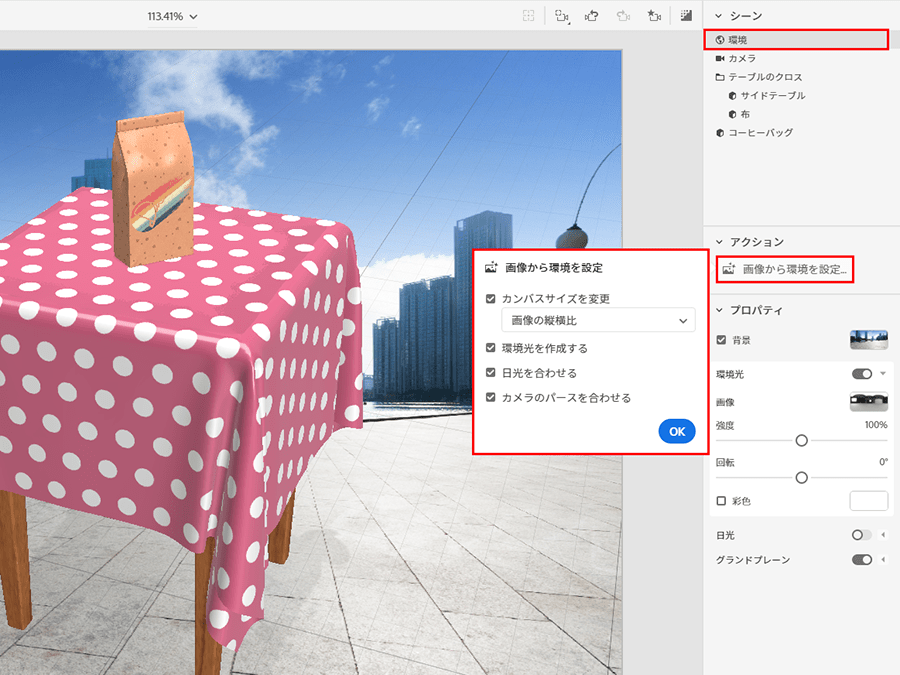The width and height of the screenshot is (900, 675).
Task: Click the 0° 回転 value
Action: click(x=883, y=461)
